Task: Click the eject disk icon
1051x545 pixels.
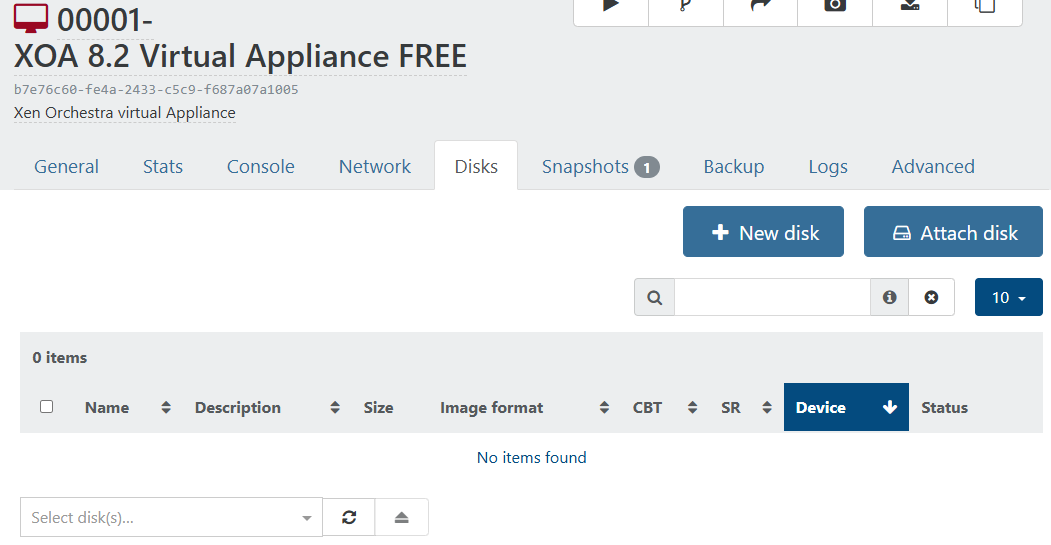Action: coord(402,517)
